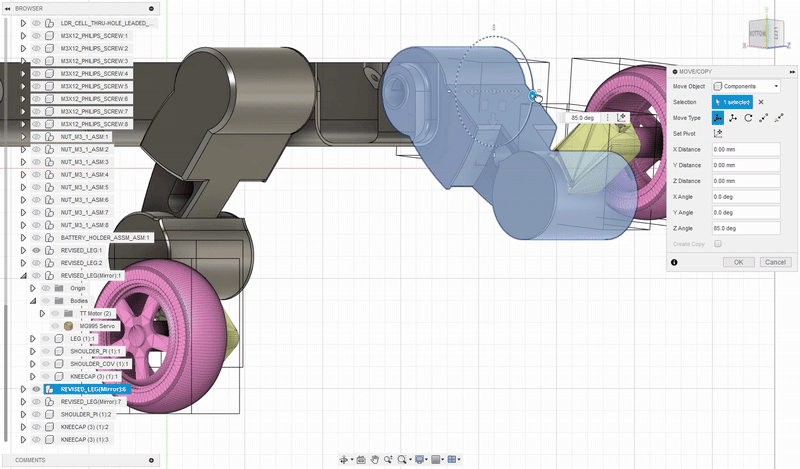800x469 pixels.
Task: Toggle visibility of BATTERY_HOLDER_ASSM_ASM:1
Action: click(x=36, y=238)
